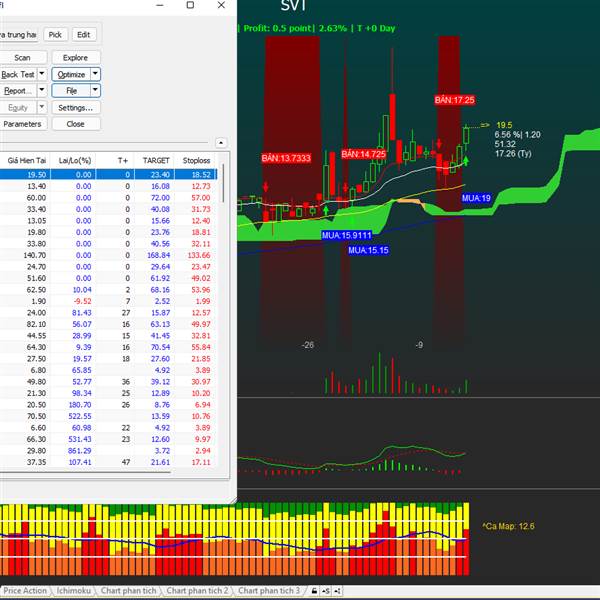Click the add sheet icon after the lock

(326, 591)
